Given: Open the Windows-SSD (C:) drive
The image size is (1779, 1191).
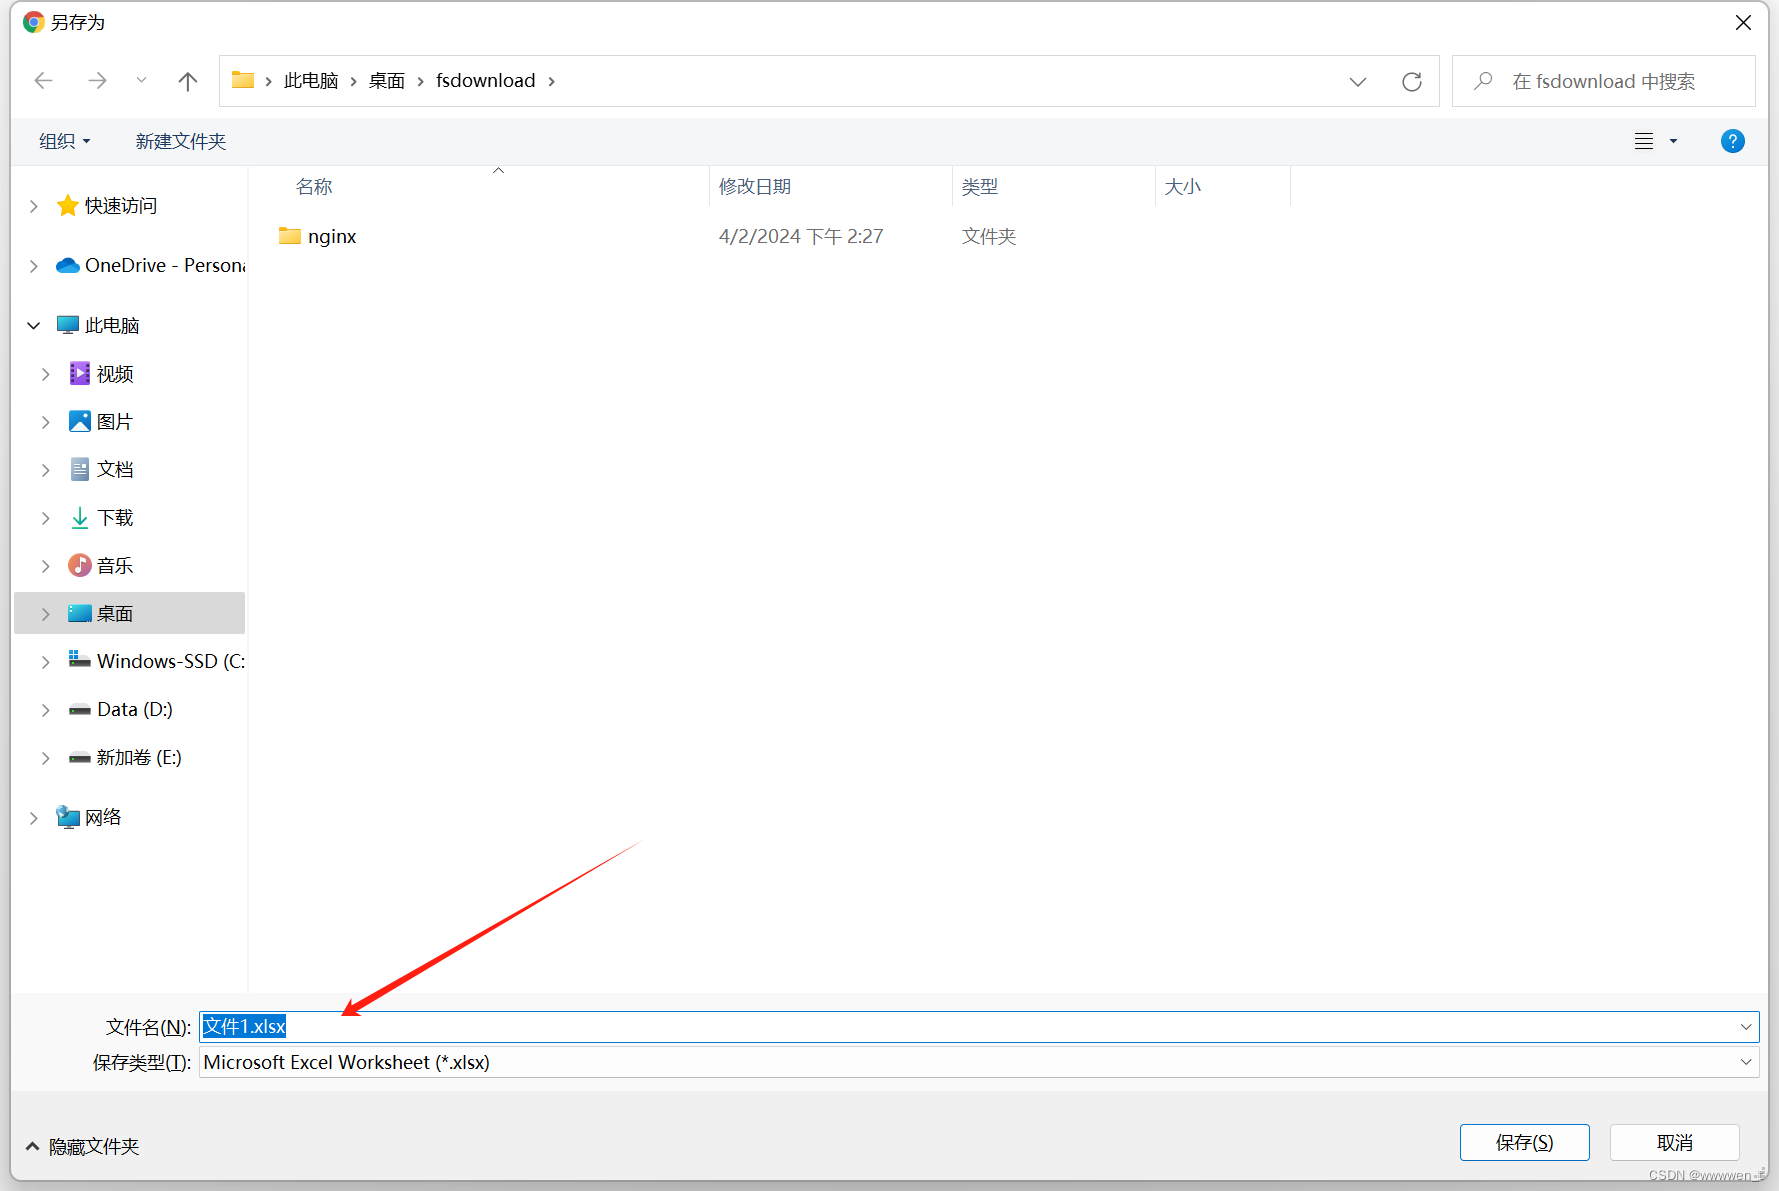Looking at the screenshot, I should pyautogui.click(x=157, y=661).
